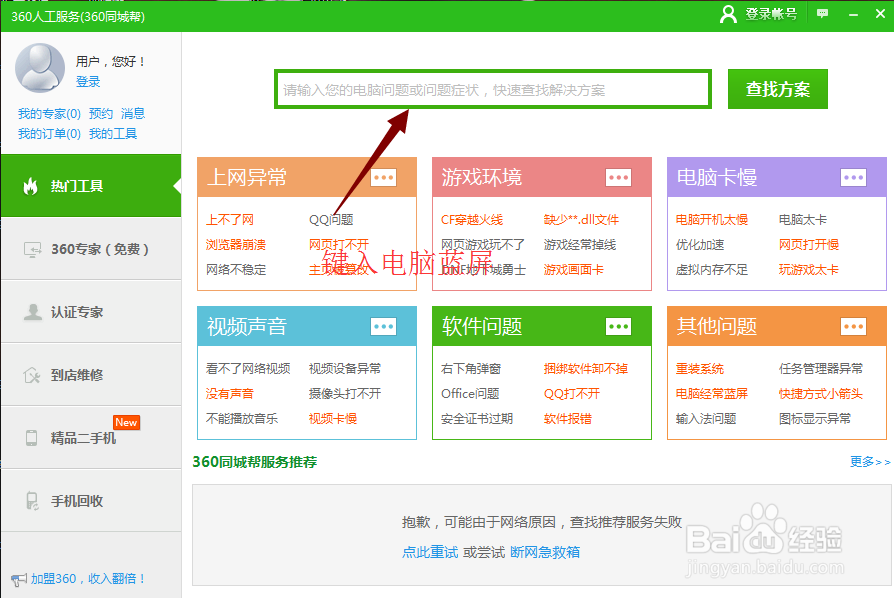894x598 pixels.
Task: Select 缺少**.dll文件 problem
Action: 581,219
